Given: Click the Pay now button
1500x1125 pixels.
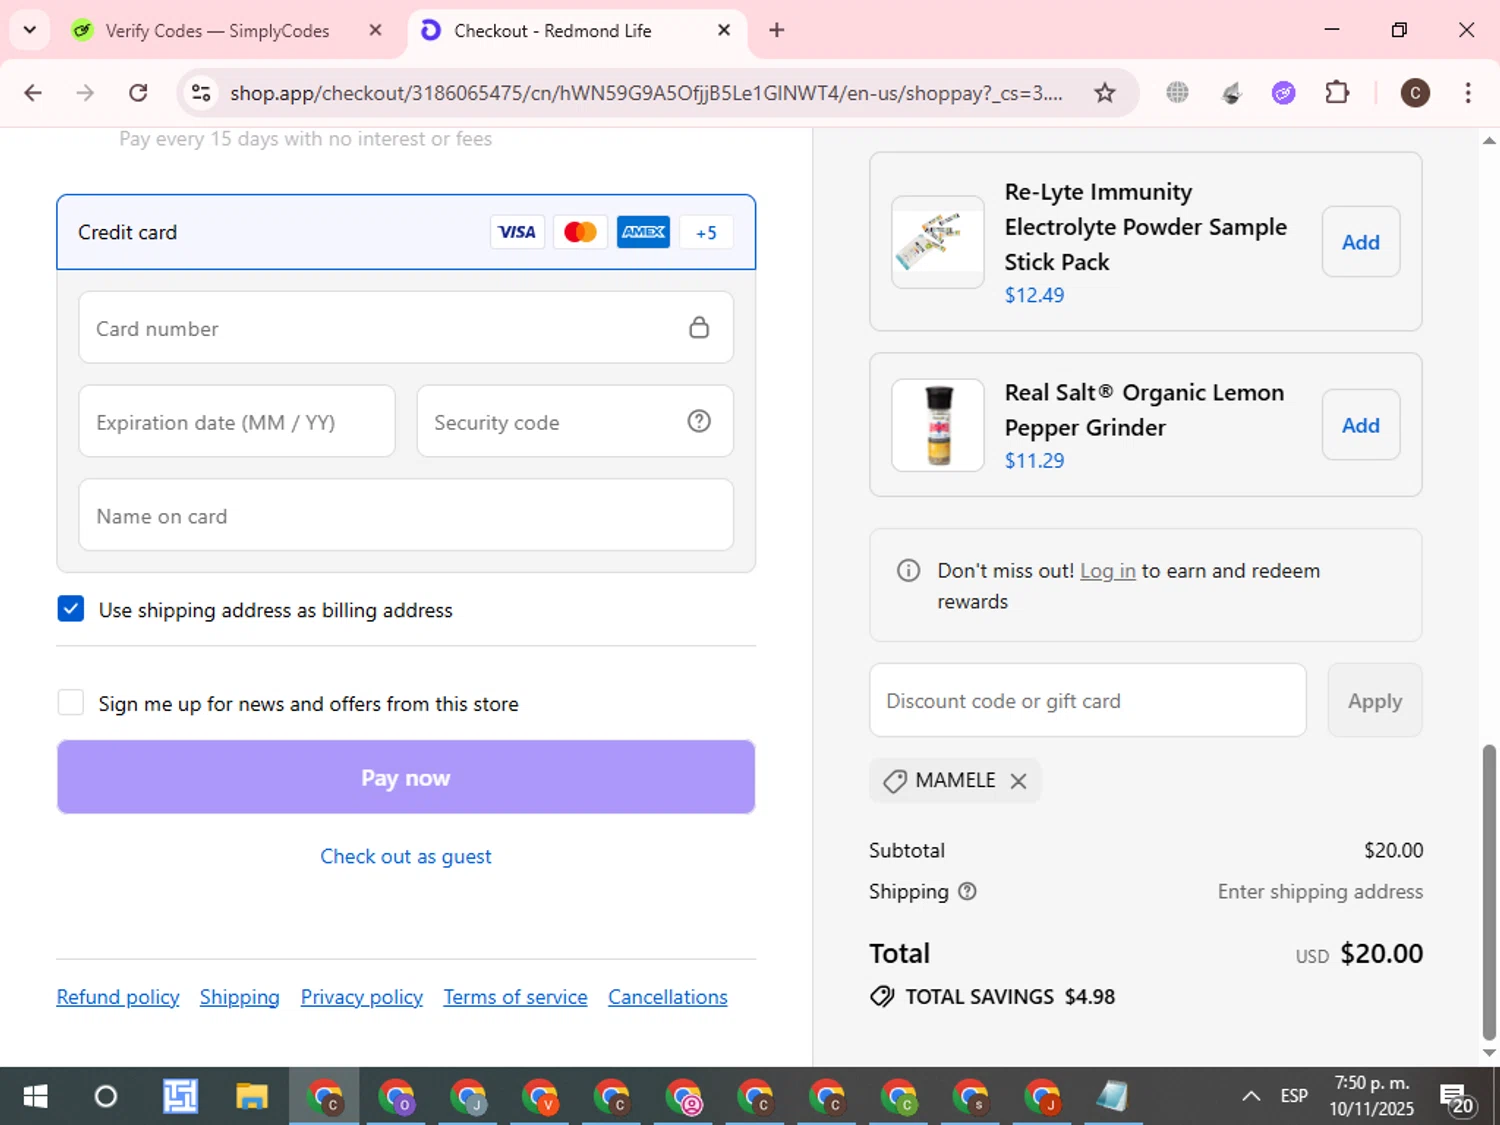Looking at the screenshot, I should (406, 778).
